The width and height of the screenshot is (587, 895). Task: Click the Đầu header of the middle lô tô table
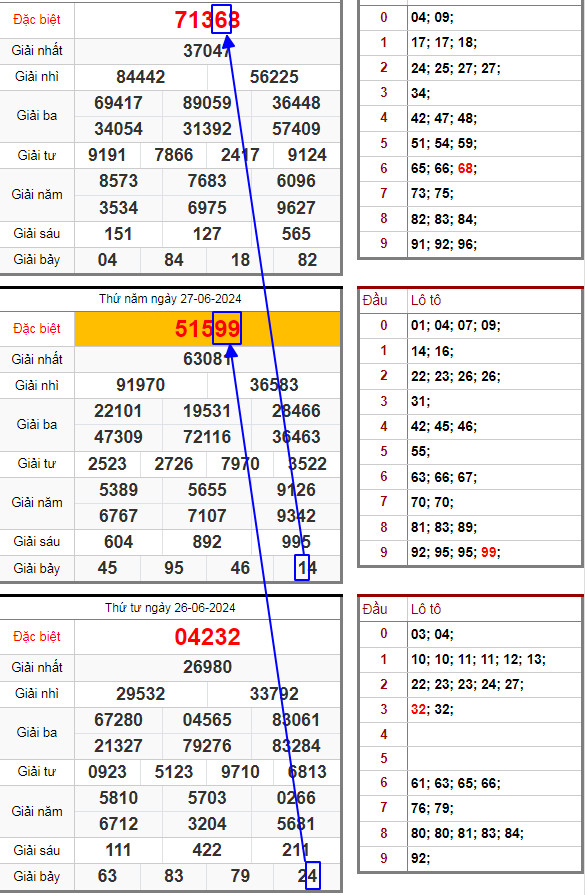tap(375, 300)
